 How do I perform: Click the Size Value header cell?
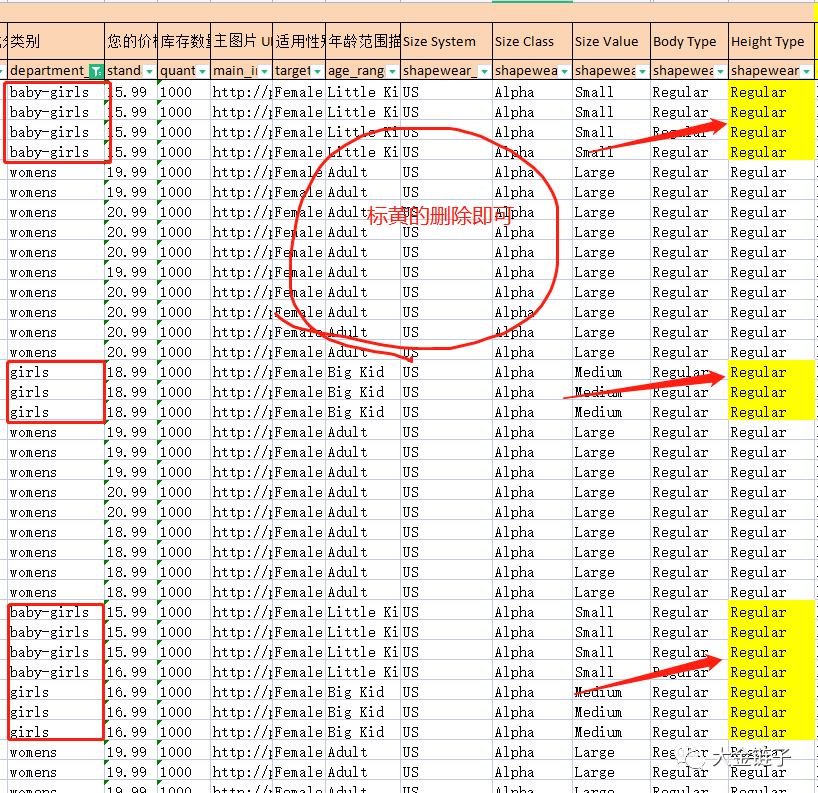coord(610,42)
